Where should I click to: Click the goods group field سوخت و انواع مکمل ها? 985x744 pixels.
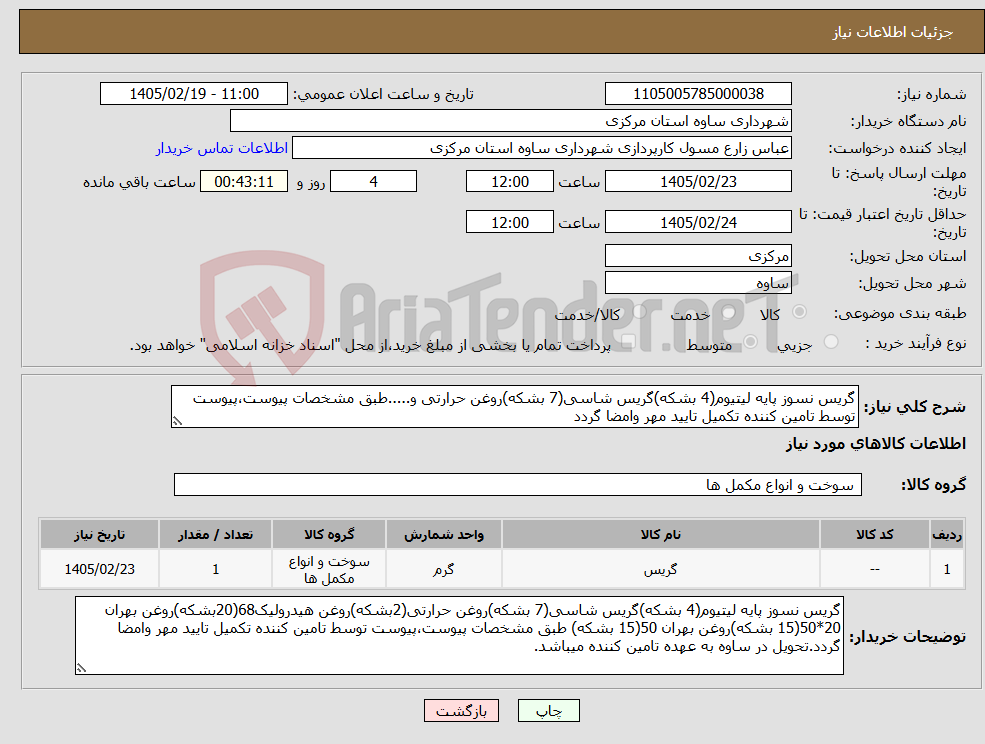[518, 484]
